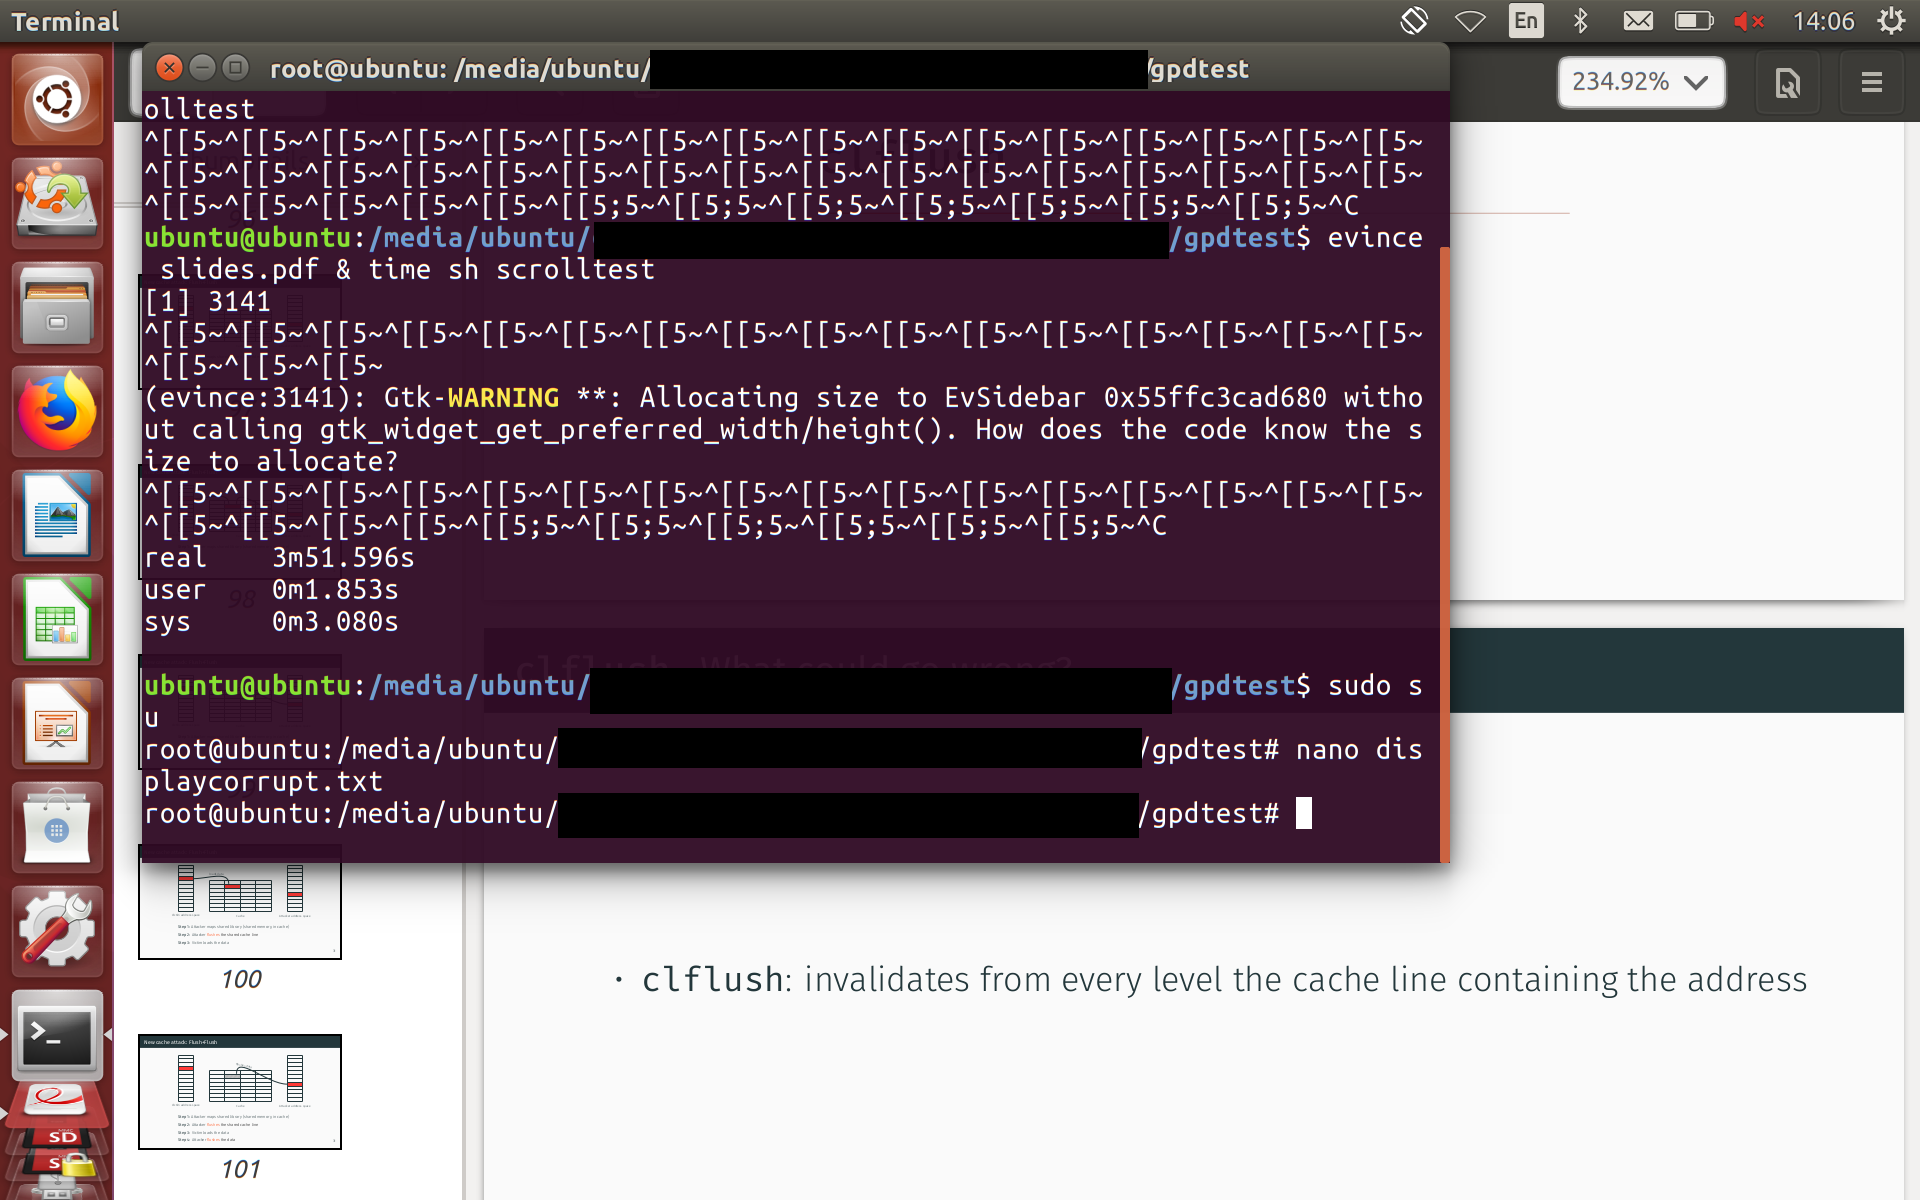Open the 14:06 clock menu
1920x1200 pixels.
click(x=1823, y=21)
